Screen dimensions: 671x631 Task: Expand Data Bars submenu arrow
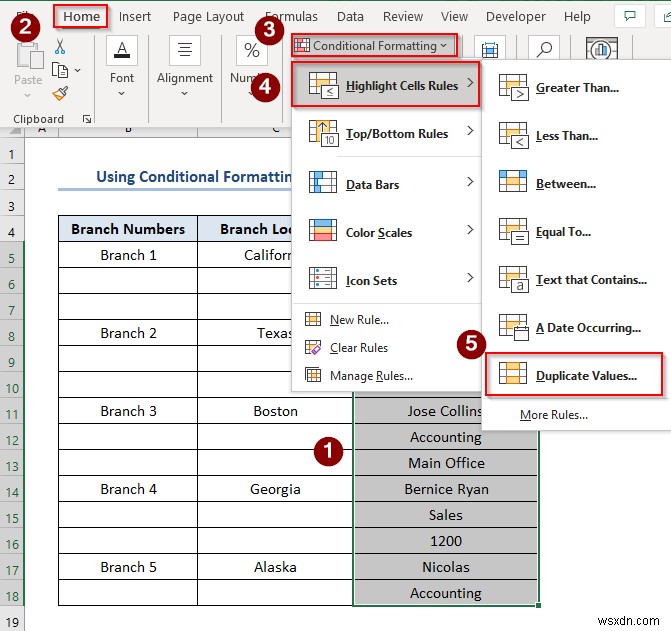point(470,182)
